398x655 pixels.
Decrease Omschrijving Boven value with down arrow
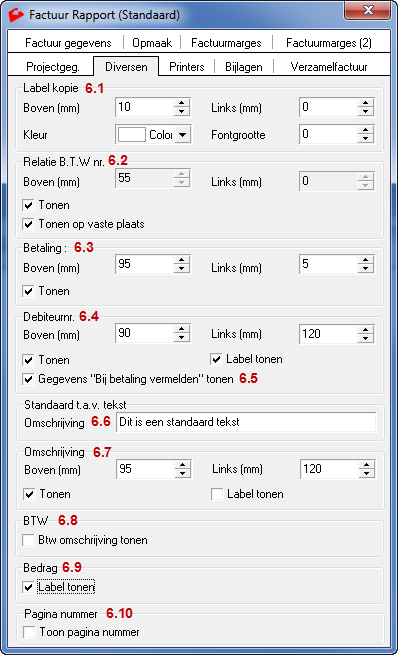click(x=183, y=473)
